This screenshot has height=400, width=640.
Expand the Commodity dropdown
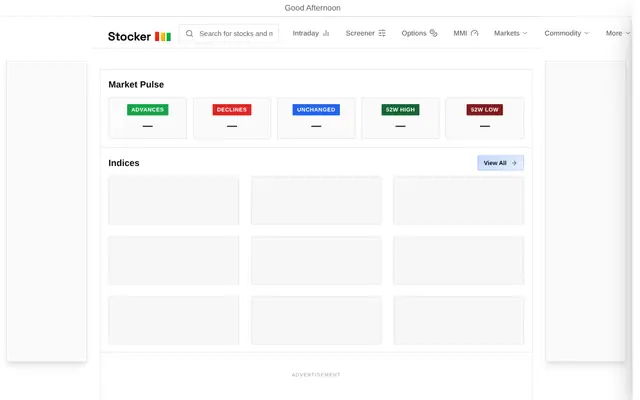(x=567, y=33)
